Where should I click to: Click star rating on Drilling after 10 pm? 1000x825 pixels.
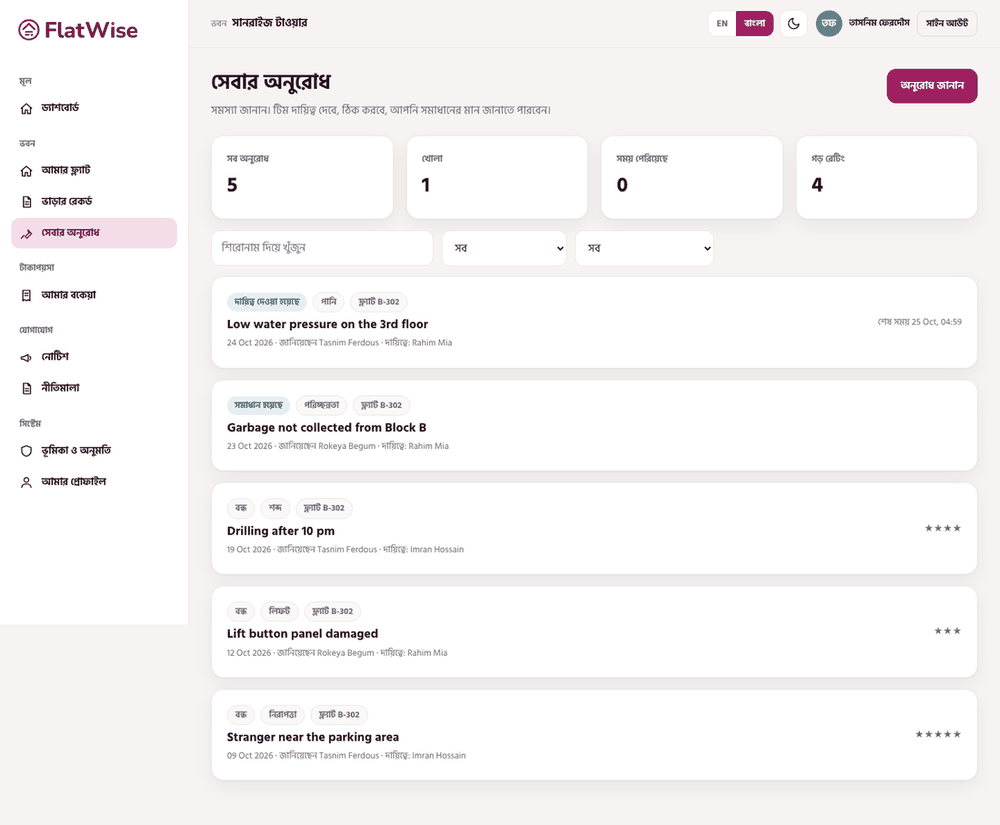tap(943, 528)
